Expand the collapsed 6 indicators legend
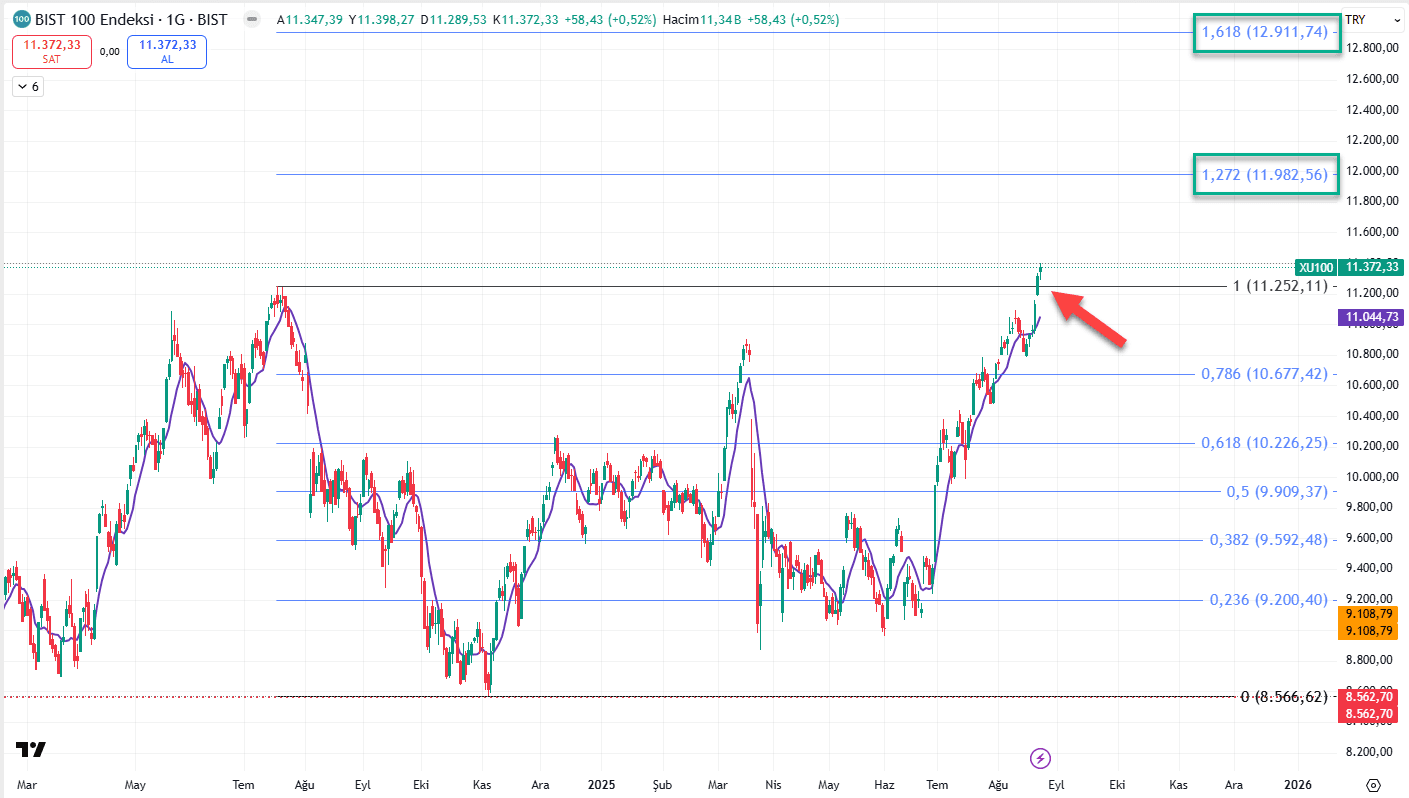 27,87
